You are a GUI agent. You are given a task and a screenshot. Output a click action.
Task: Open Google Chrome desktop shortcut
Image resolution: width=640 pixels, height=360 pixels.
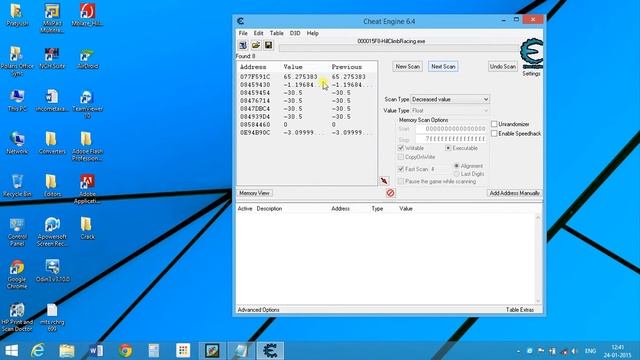(17, 274)
